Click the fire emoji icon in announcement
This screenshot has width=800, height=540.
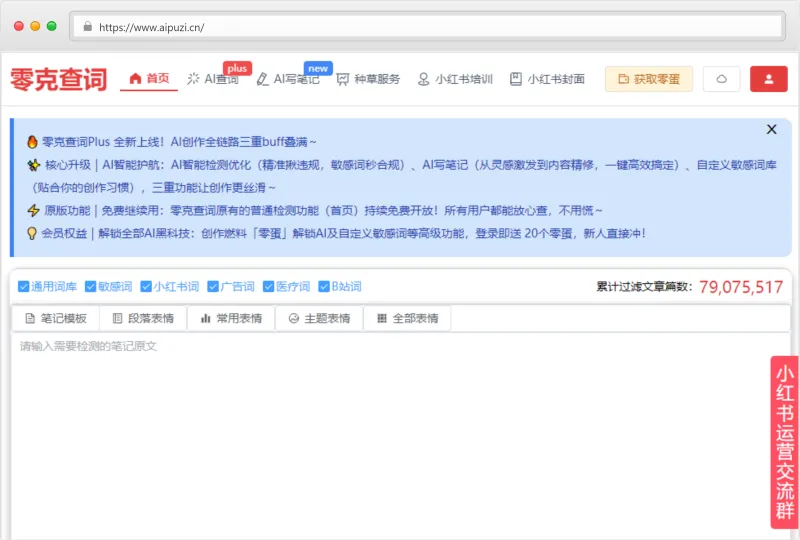[32, 142]
